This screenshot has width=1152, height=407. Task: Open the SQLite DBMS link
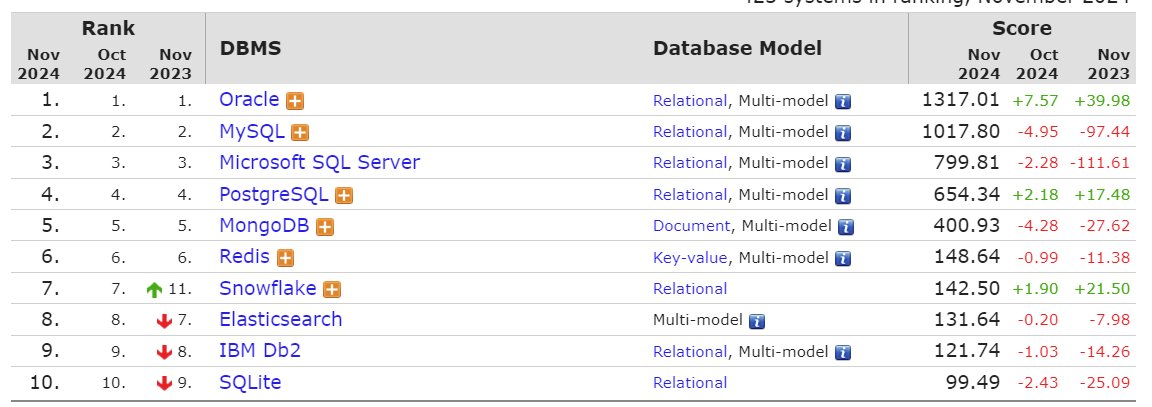(x=251, y=382)
